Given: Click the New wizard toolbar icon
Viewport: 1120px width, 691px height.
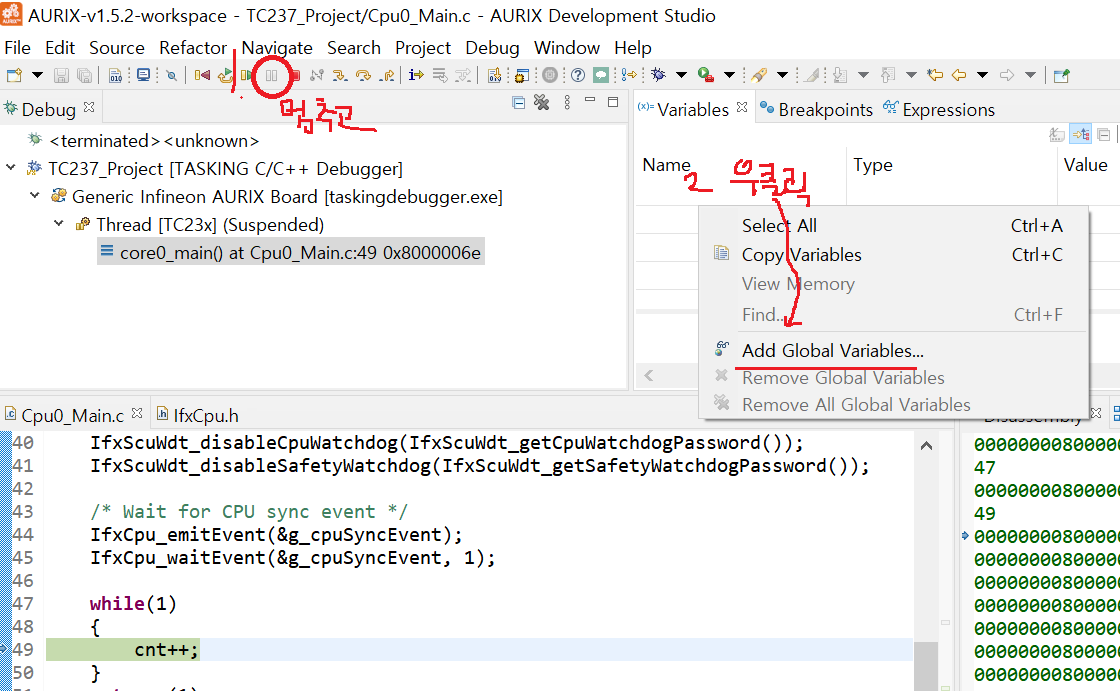Looking at the screenshot, I should (x=14, y=75).
